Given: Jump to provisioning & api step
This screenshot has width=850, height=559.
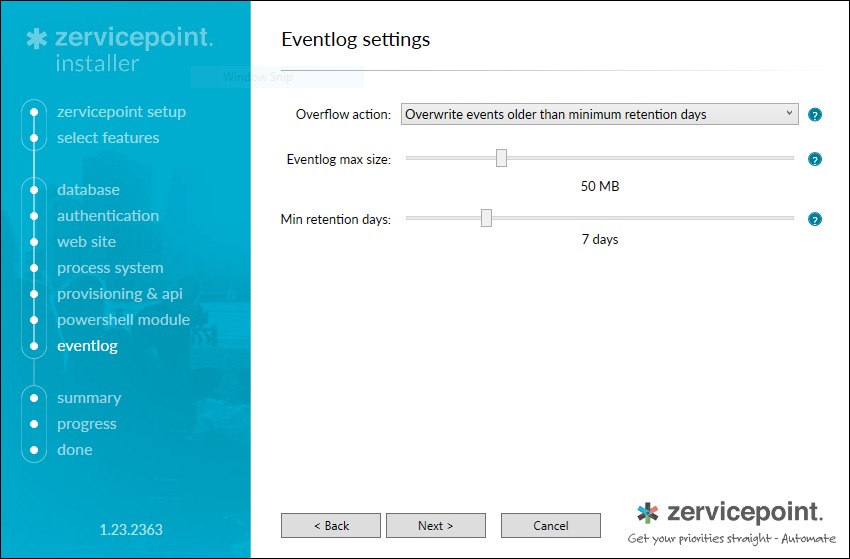Looking at the screenshot, I should (120, 294).
